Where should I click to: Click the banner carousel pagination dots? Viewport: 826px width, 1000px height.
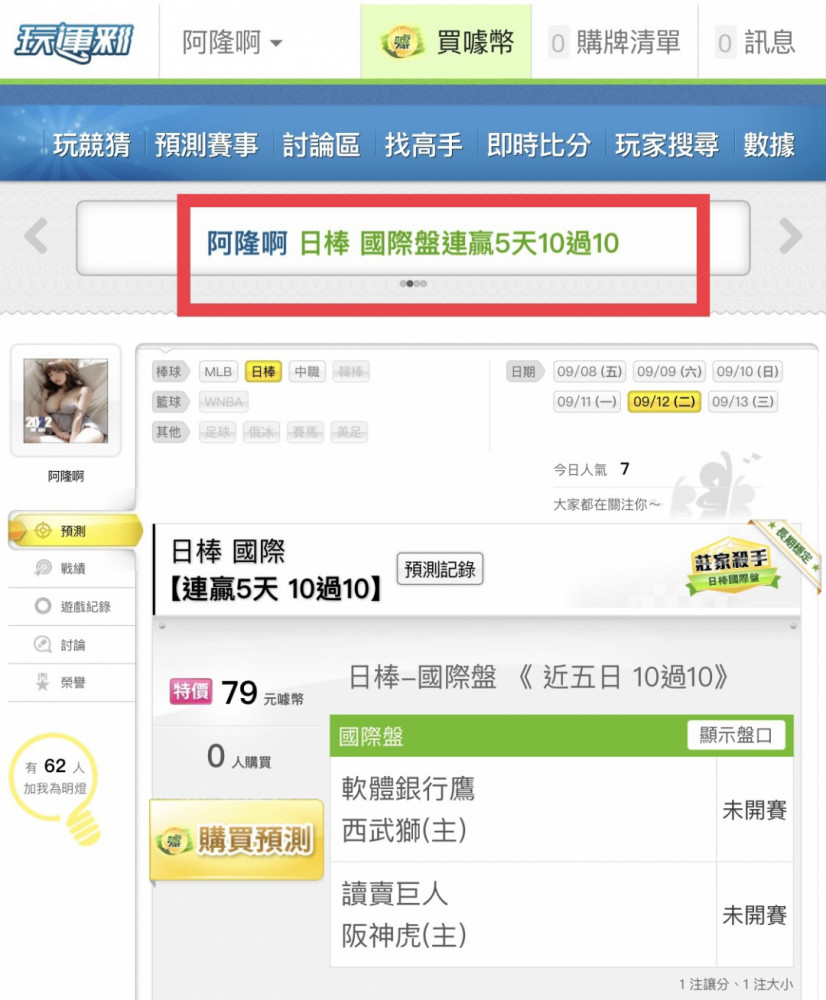[413, 284]
